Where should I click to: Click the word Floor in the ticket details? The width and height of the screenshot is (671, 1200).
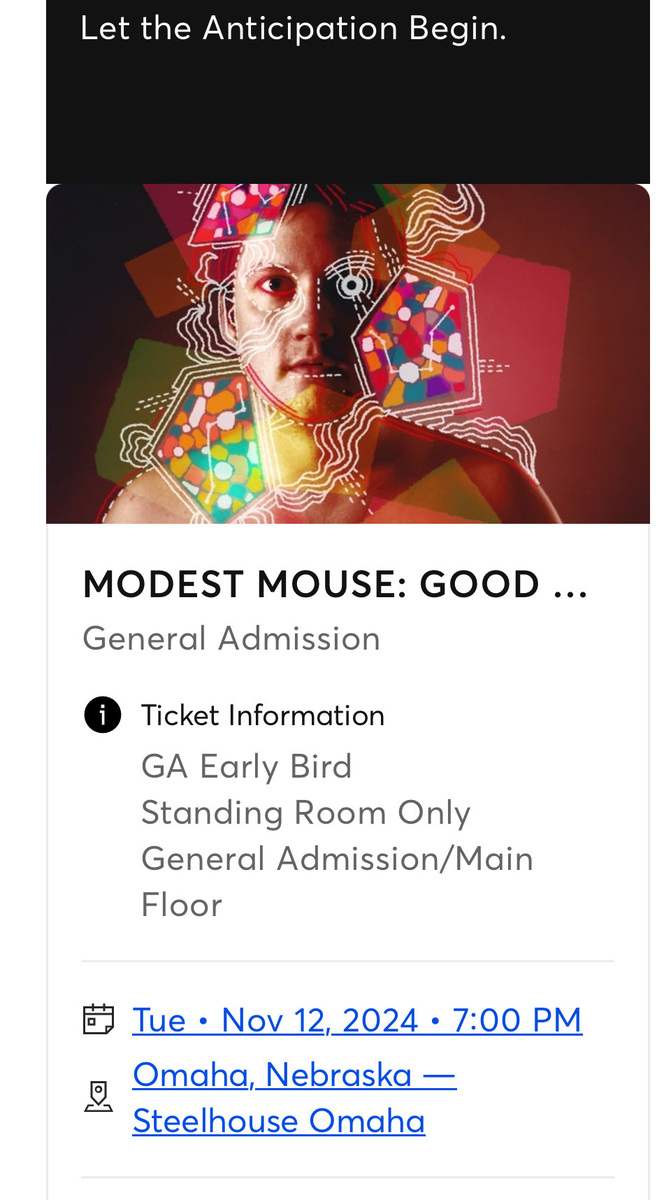pos(181,905)
